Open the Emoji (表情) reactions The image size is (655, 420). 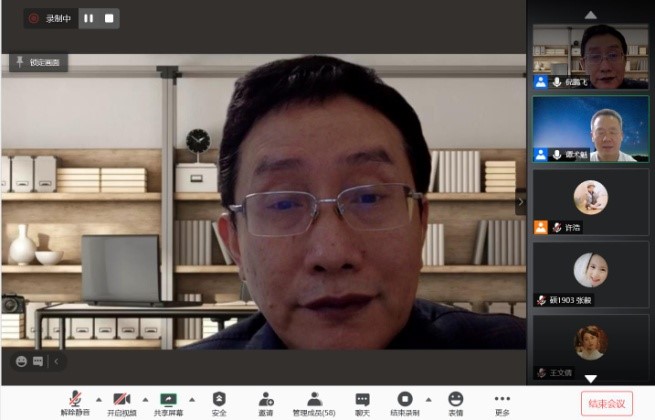coord(456,402)
